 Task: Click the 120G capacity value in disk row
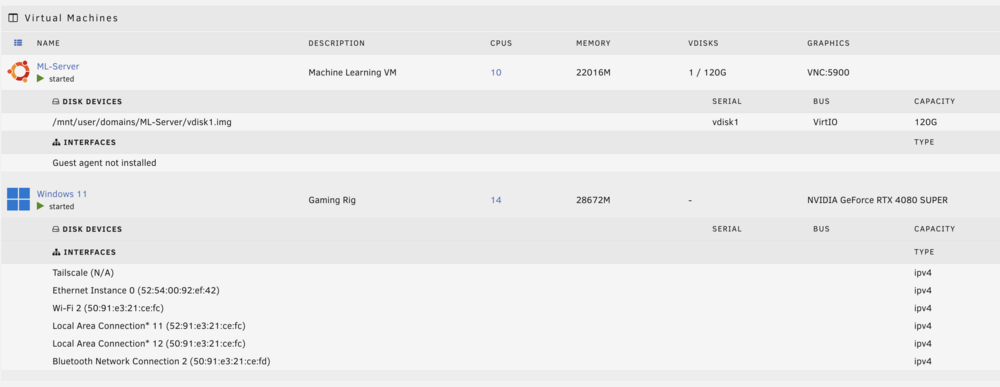coord(925,122)
